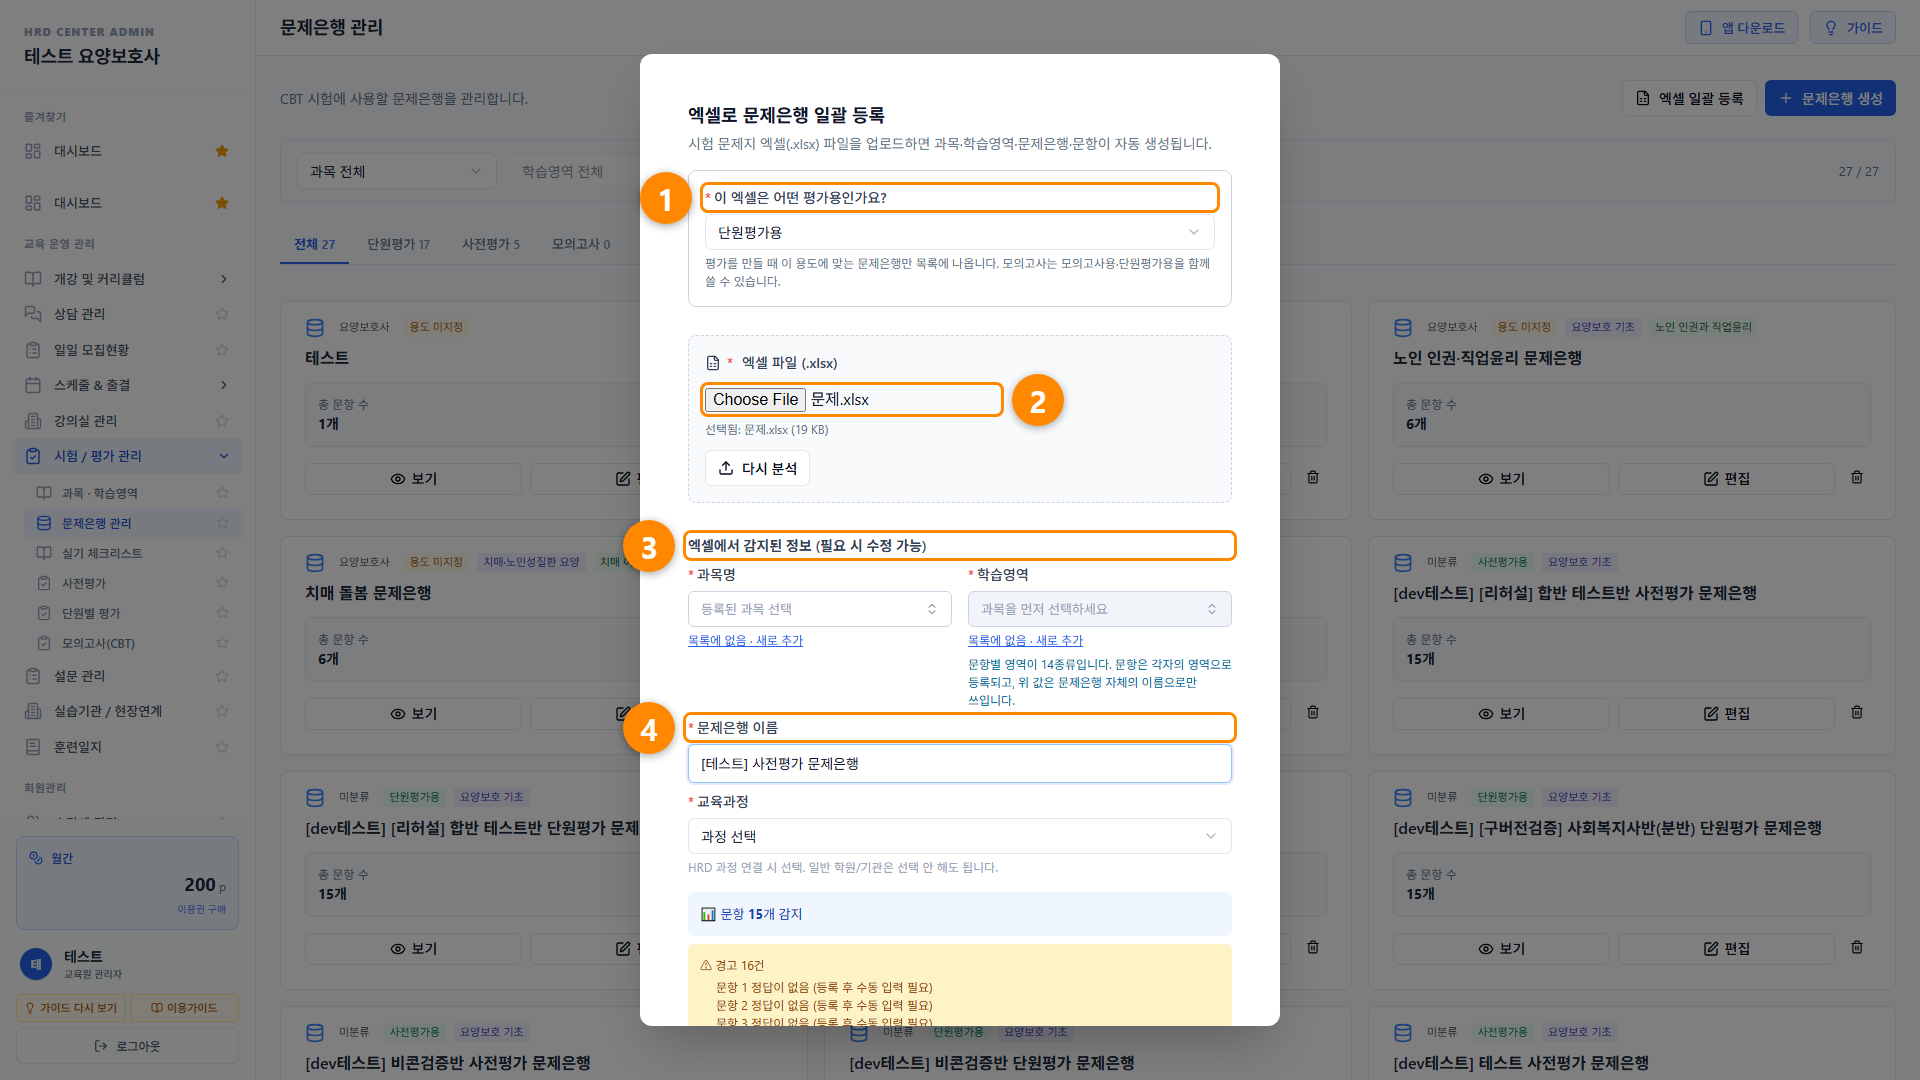Click the 엑셀 일괄 등록 button
The height and width of the screenshot is (1080, 1920).
pyautogui.click(x=1688, y=98)
